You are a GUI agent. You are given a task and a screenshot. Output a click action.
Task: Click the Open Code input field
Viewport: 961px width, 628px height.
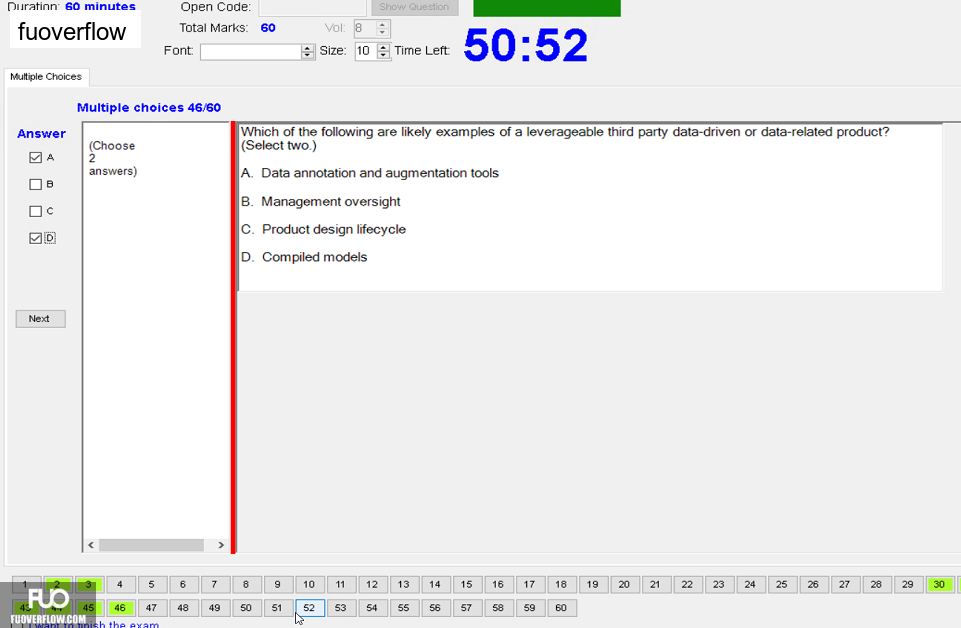coord(313,7)
